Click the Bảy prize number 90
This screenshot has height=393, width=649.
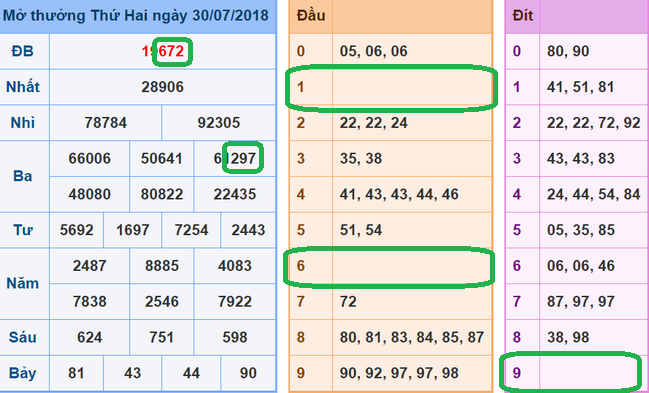248,373
